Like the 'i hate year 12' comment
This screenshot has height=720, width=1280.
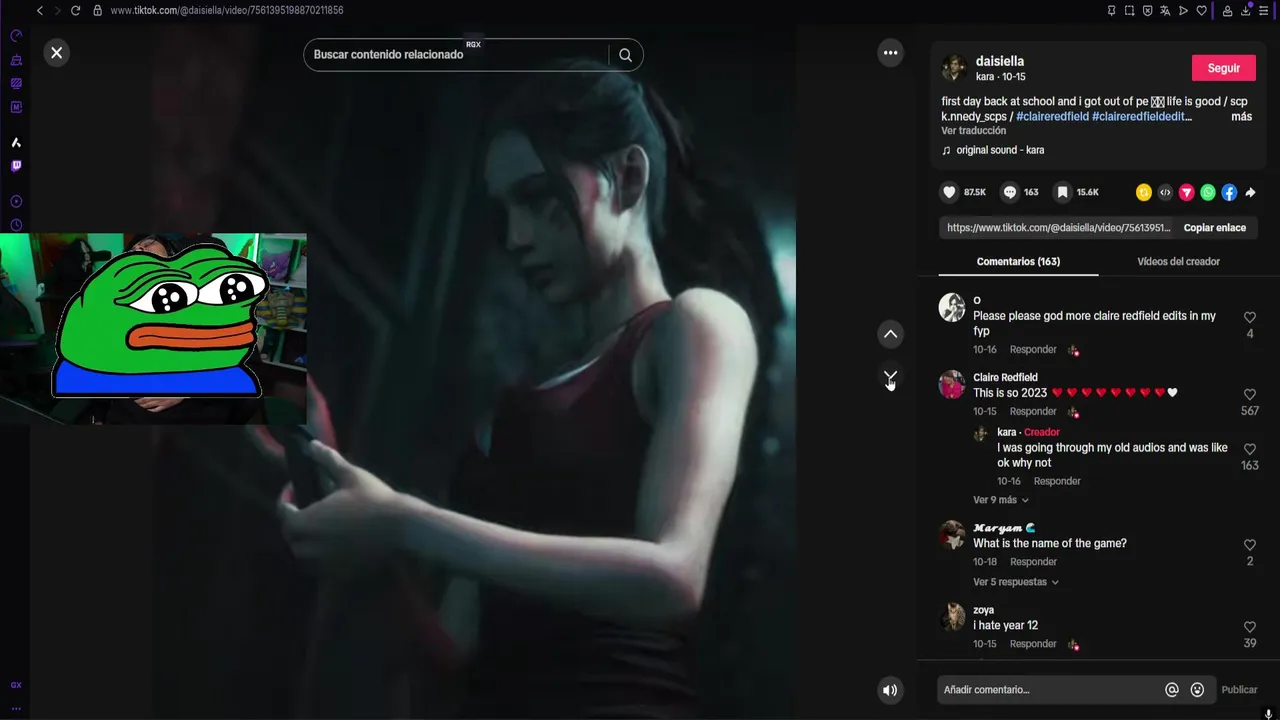(x=1250, y=627)
